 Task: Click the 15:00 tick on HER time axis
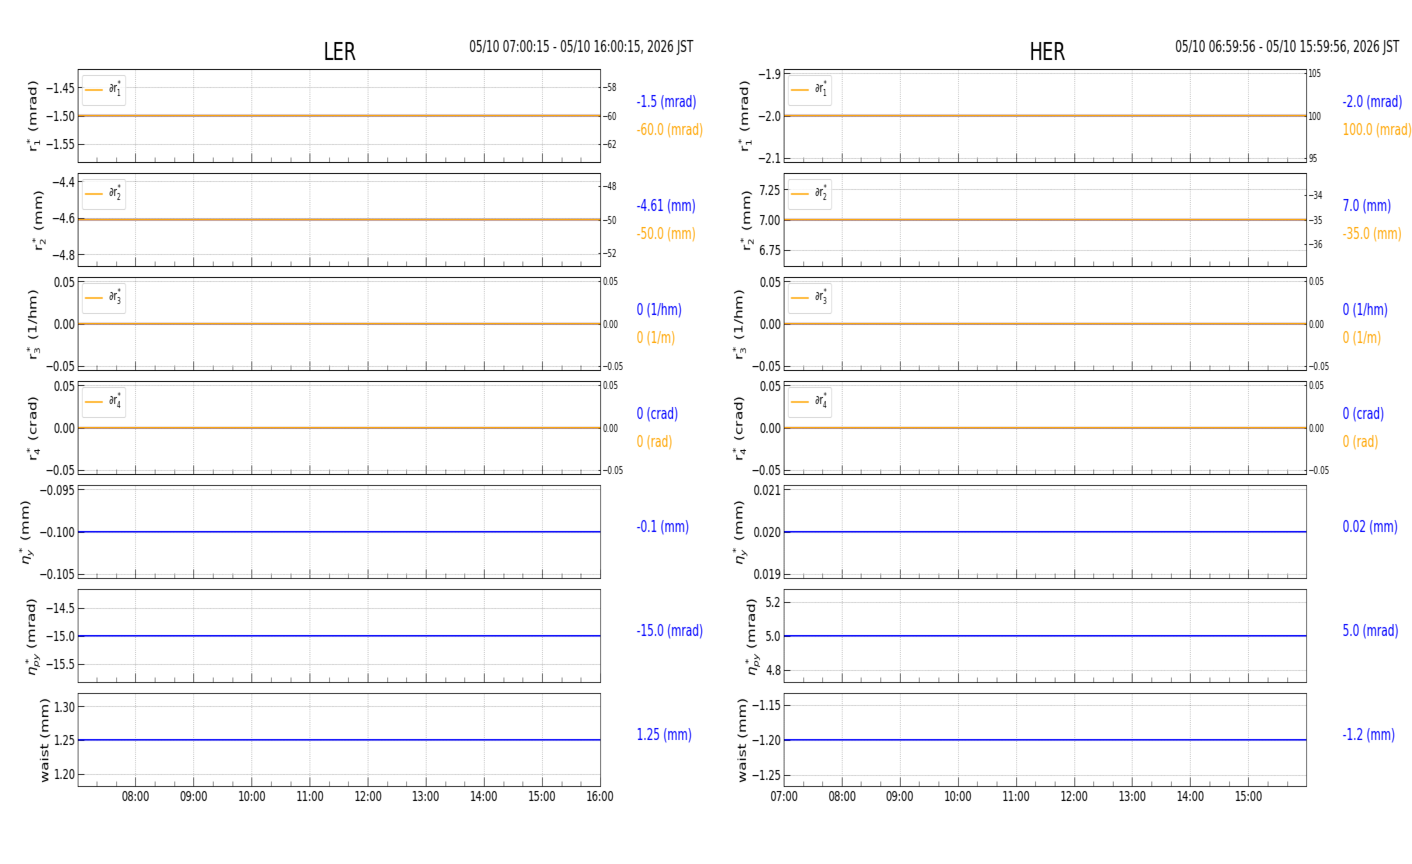pos(1248,797)
